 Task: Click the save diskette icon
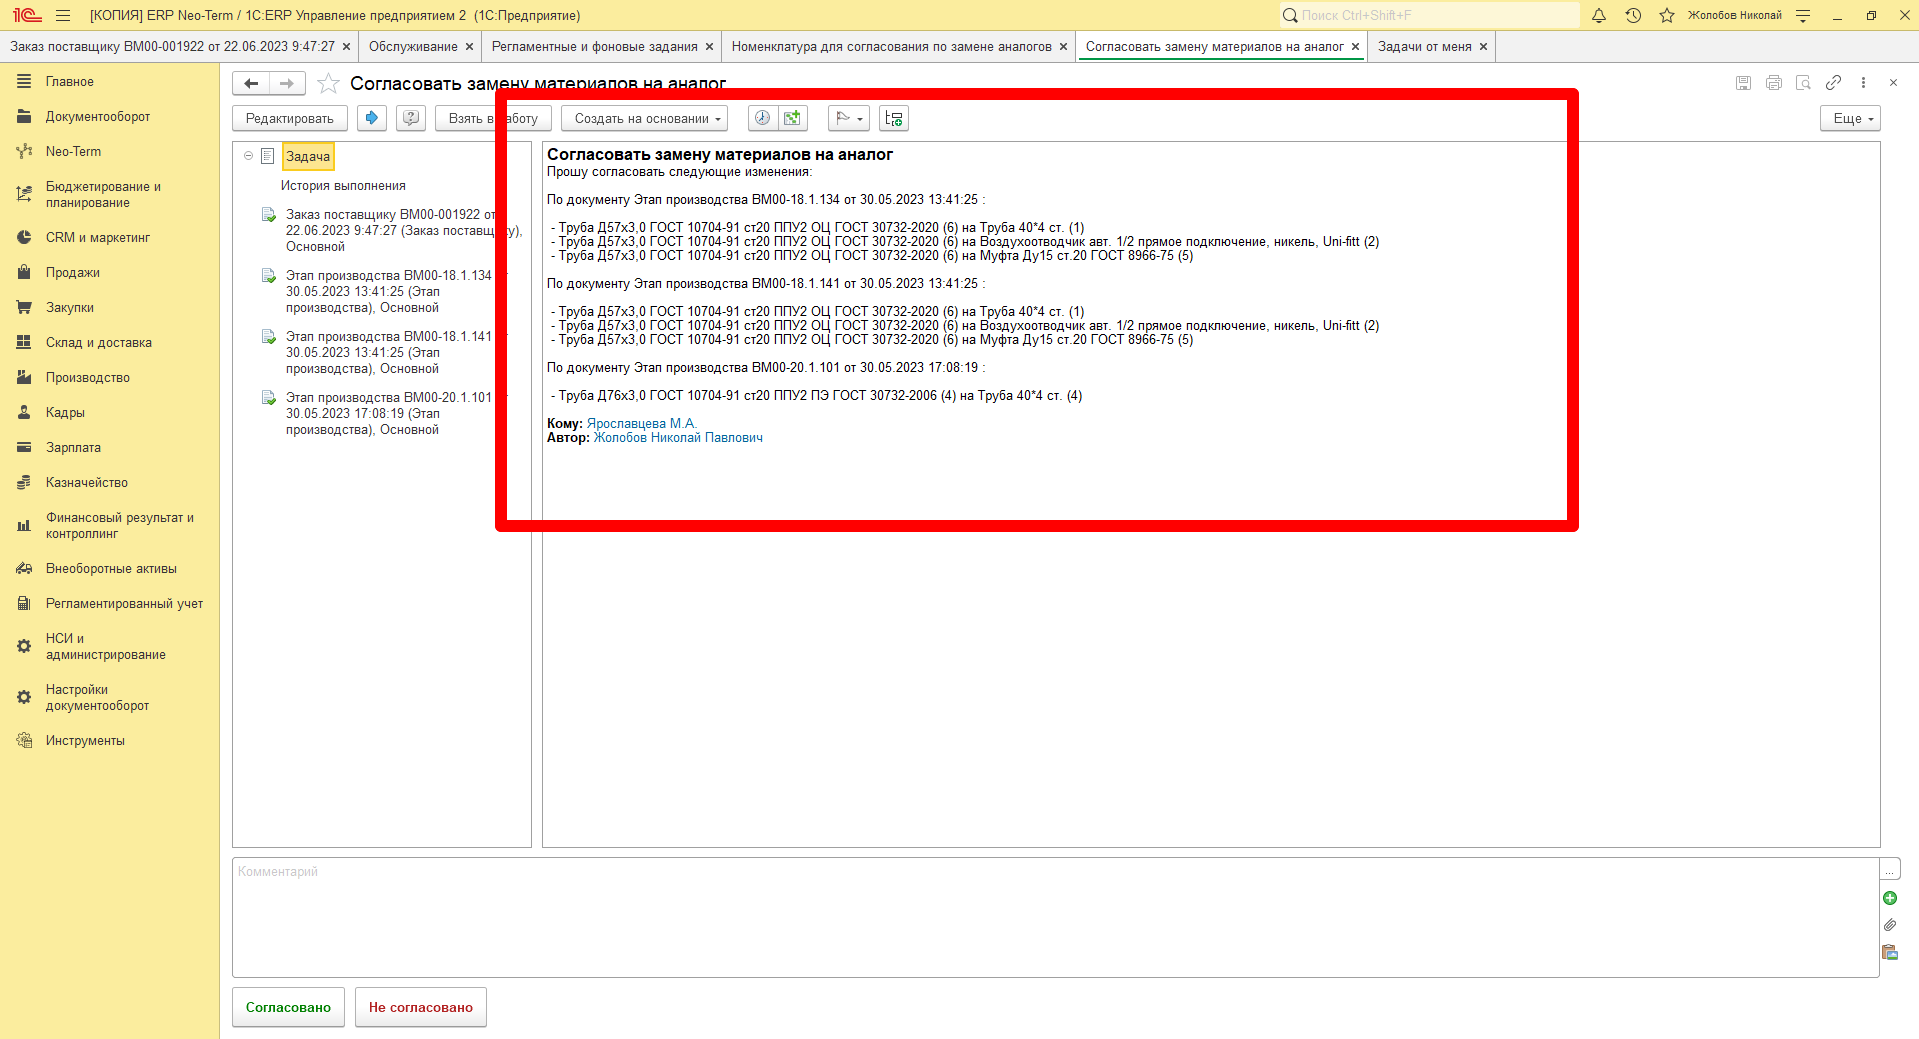[1743, 83]
